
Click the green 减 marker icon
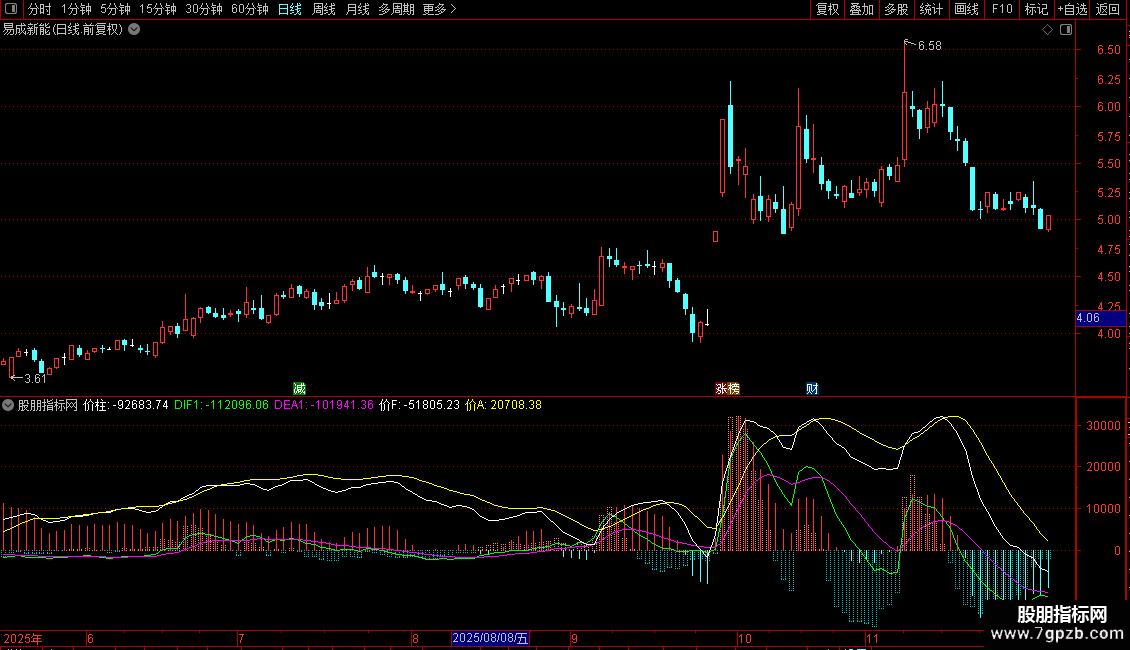tap(299, 388)
